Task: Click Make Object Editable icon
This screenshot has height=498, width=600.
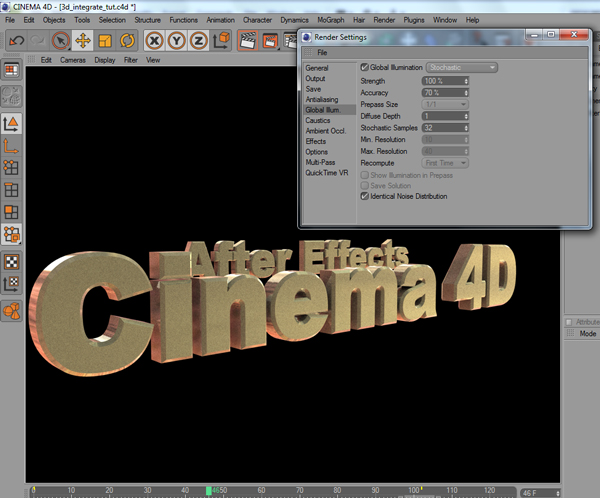Action: (11, 96)
